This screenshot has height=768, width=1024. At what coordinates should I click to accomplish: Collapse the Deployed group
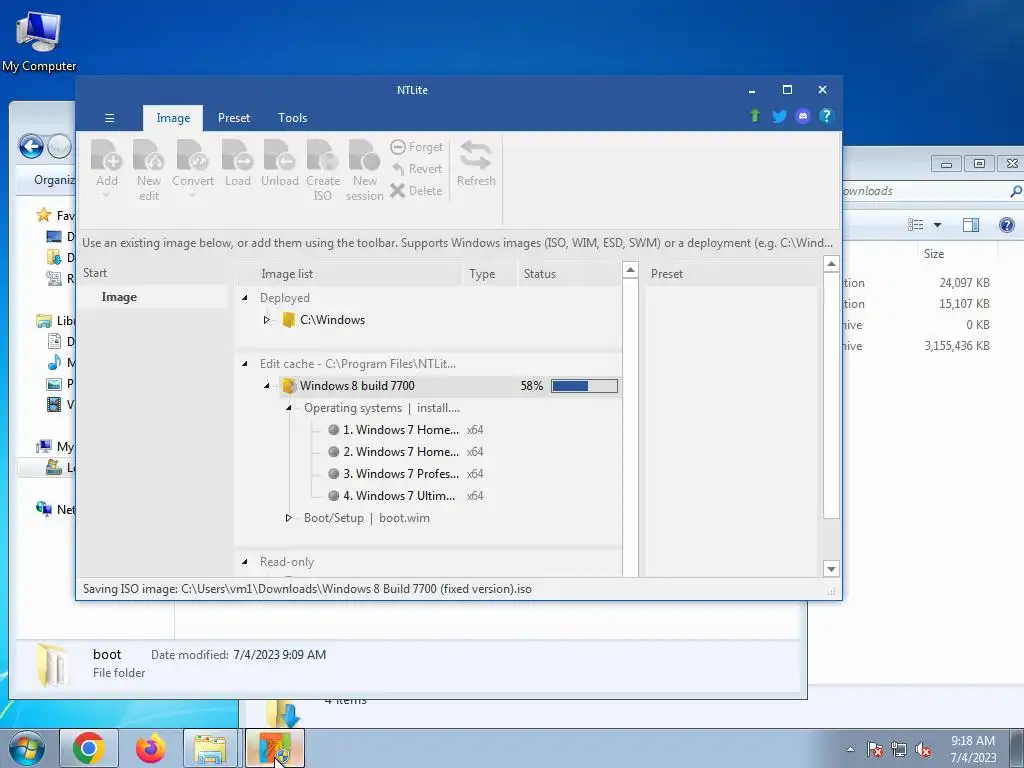point(245,298)
